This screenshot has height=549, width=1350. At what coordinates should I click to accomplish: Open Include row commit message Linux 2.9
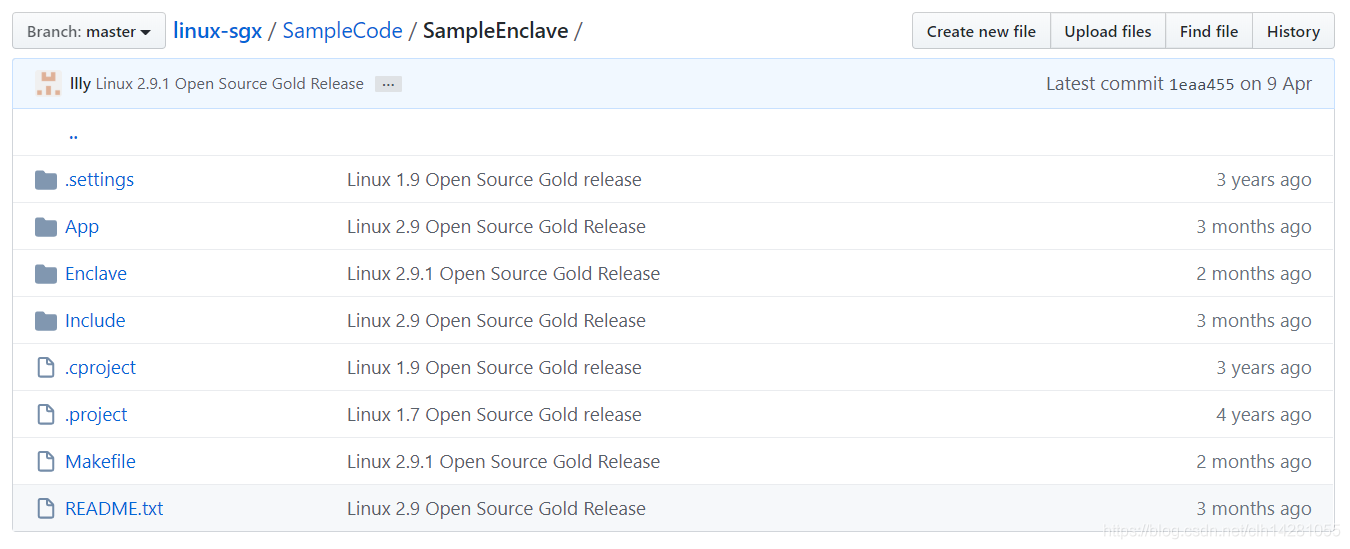(496, 321)
